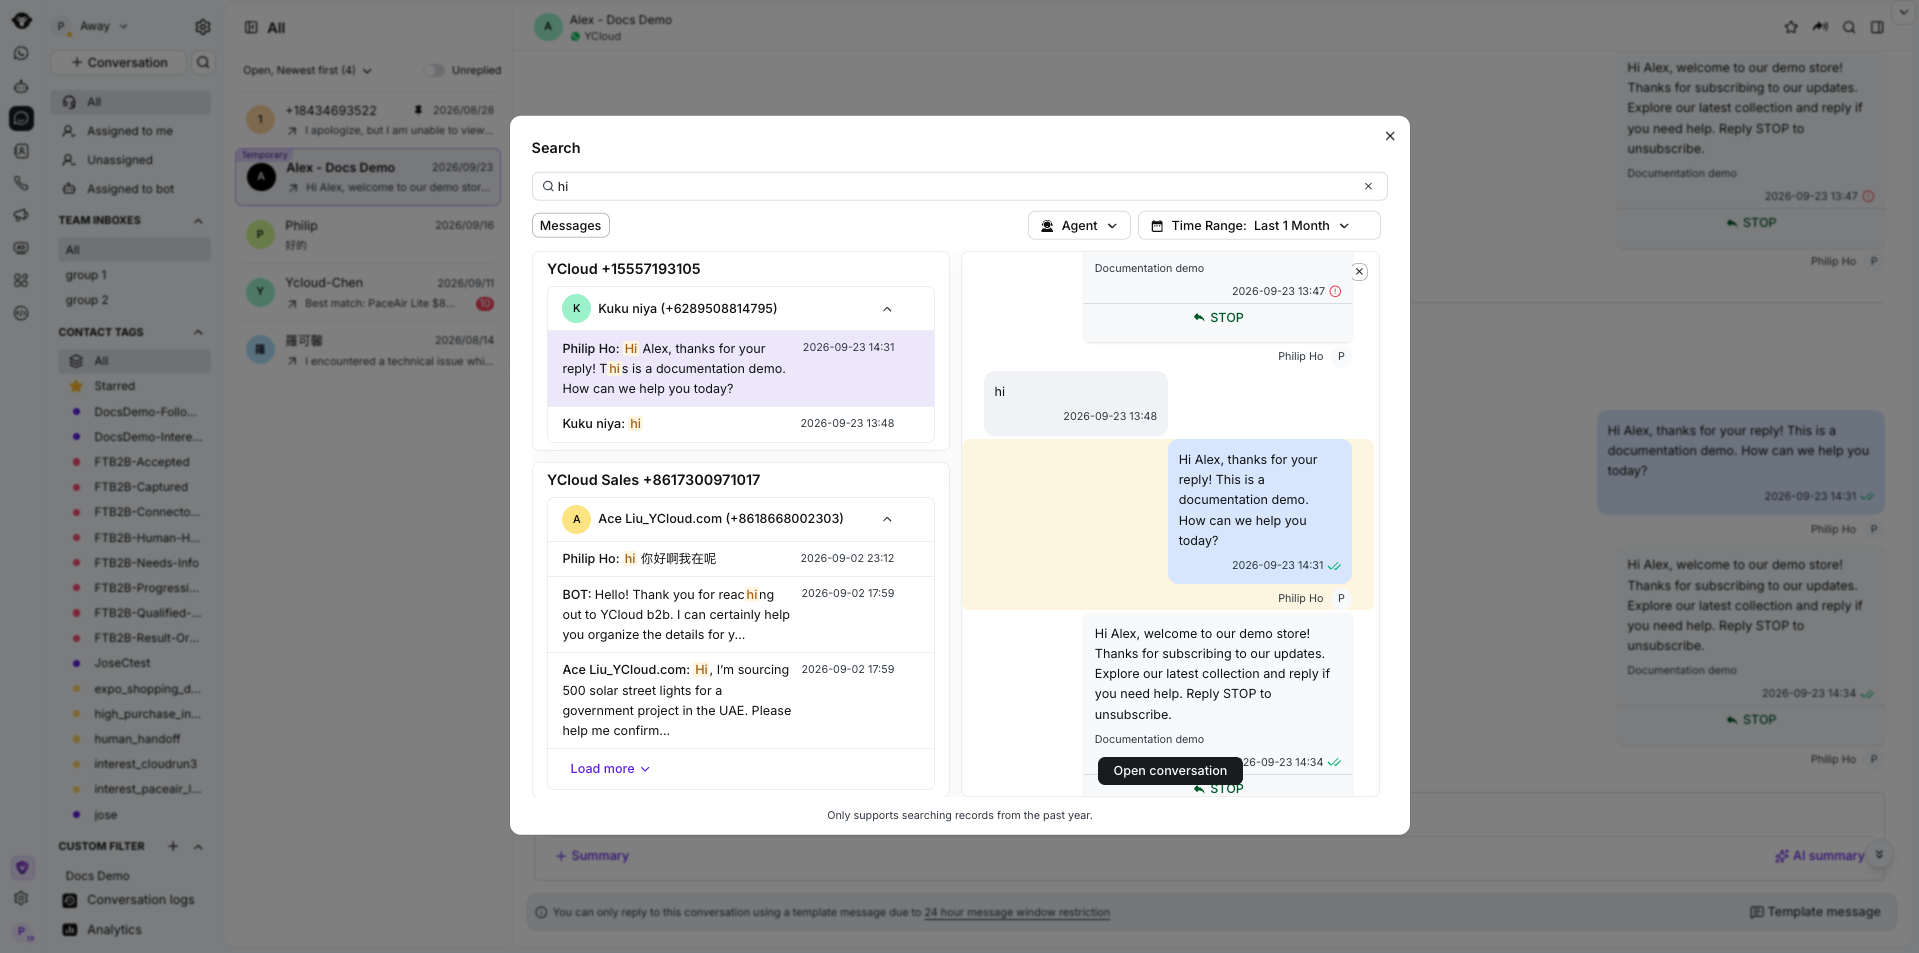The width and height of the screenshot is (1919, 953).
Task: Toggle the side panel icon in header
Action: pos(1877,28)
